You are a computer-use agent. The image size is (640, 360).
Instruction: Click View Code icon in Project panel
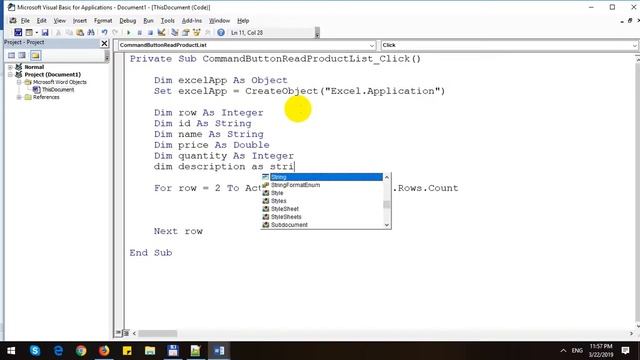pos(11,55)
